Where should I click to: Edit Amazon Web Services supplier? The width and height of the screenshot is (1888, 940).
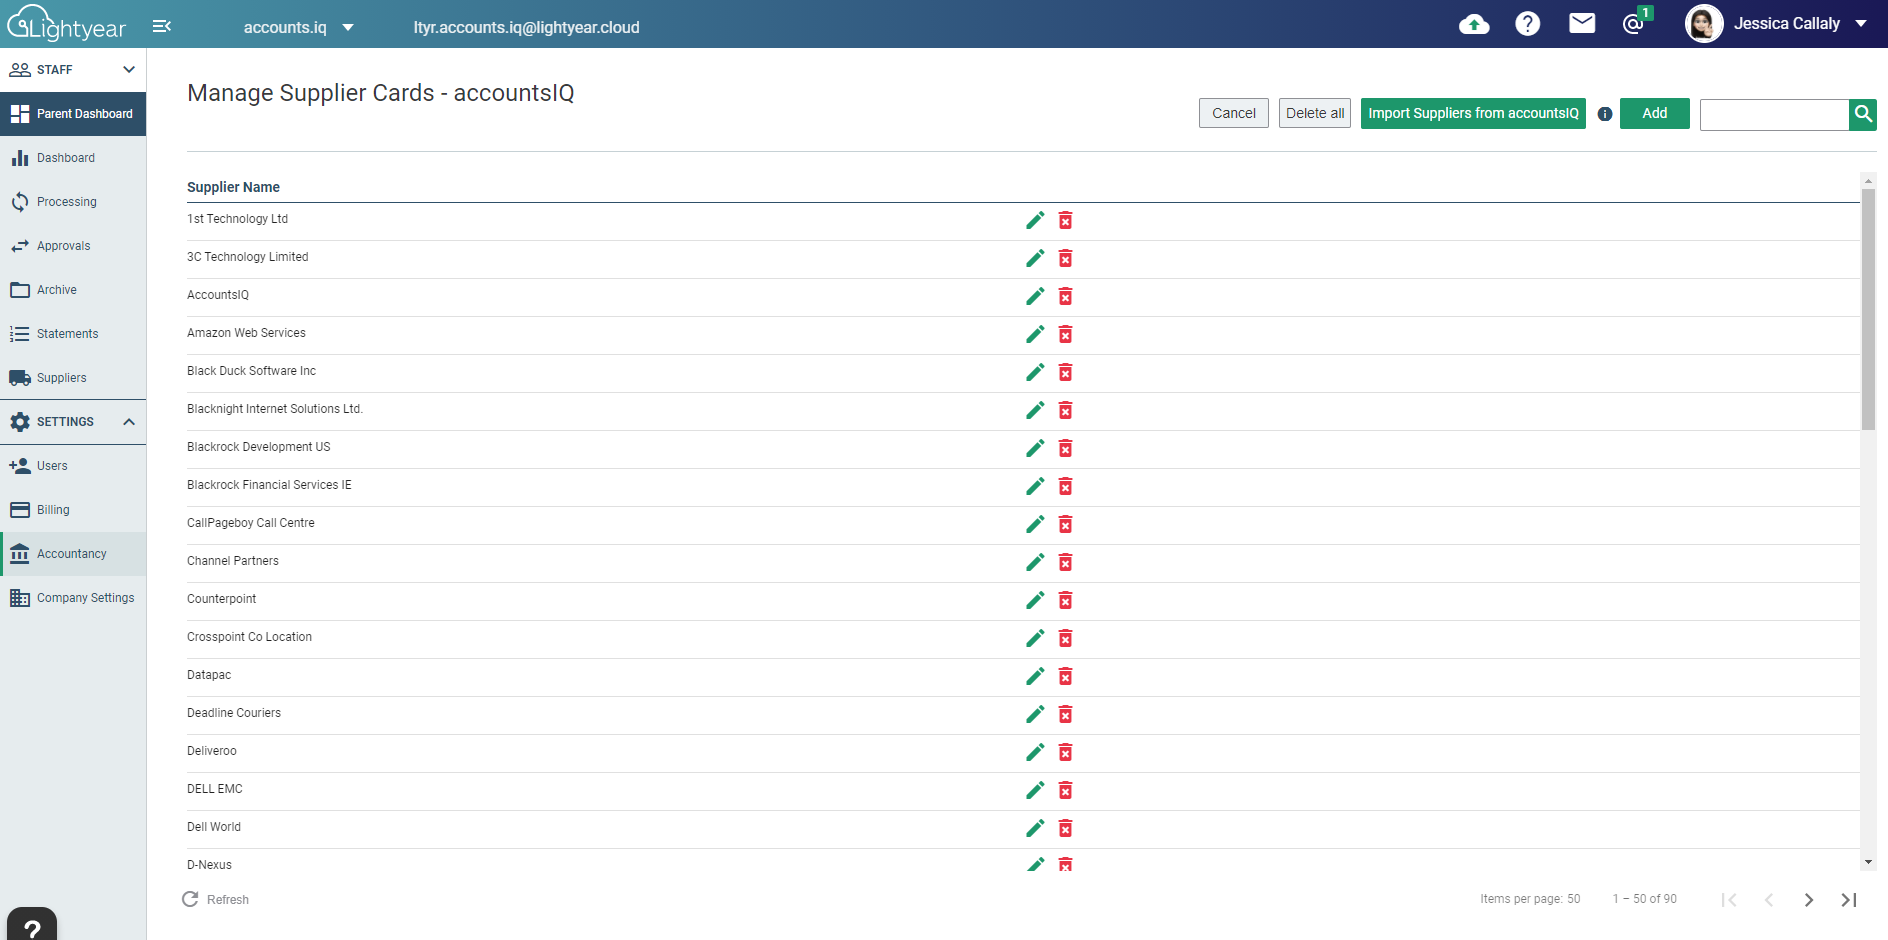(x=1035, y=334)
